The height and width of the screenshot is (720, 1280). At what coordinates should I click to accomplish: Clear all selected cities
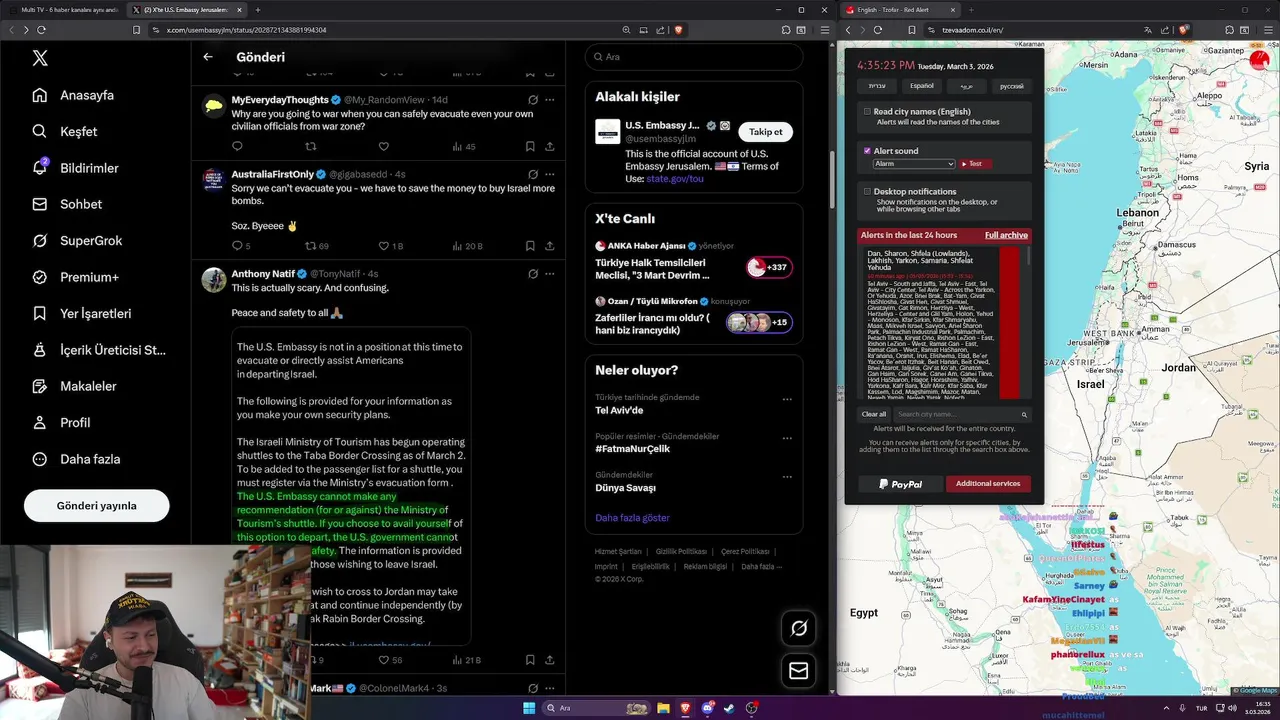(x=874, y=414)
